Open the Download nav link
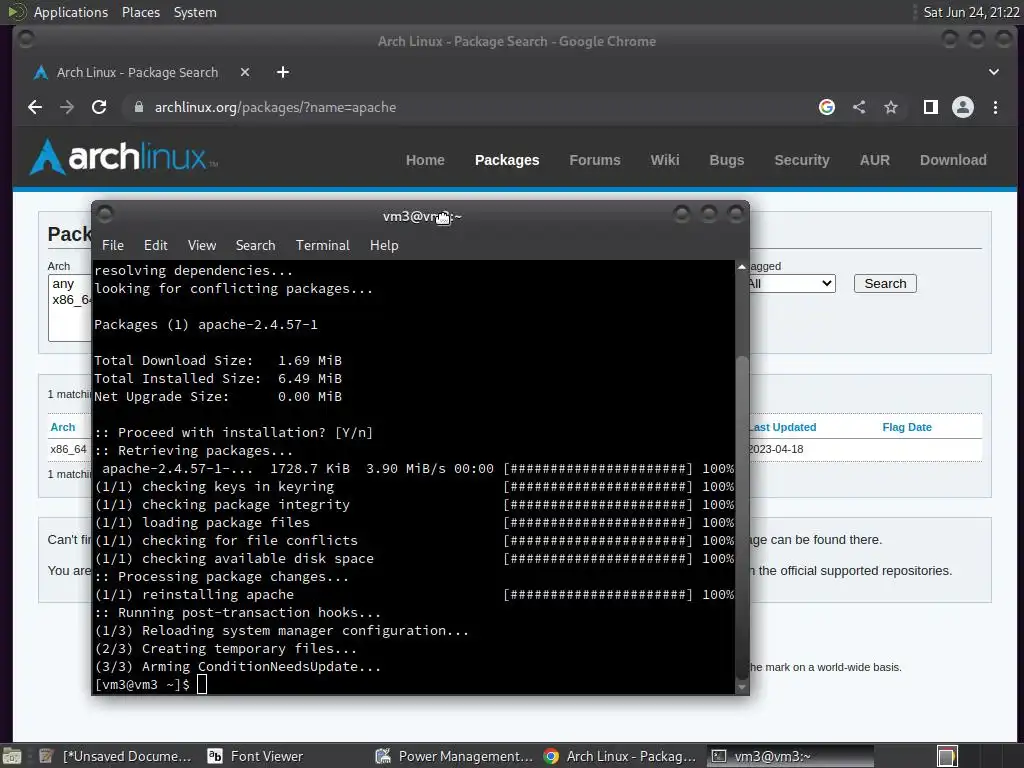The image size is (1024, 768). [x=953, y=160]
